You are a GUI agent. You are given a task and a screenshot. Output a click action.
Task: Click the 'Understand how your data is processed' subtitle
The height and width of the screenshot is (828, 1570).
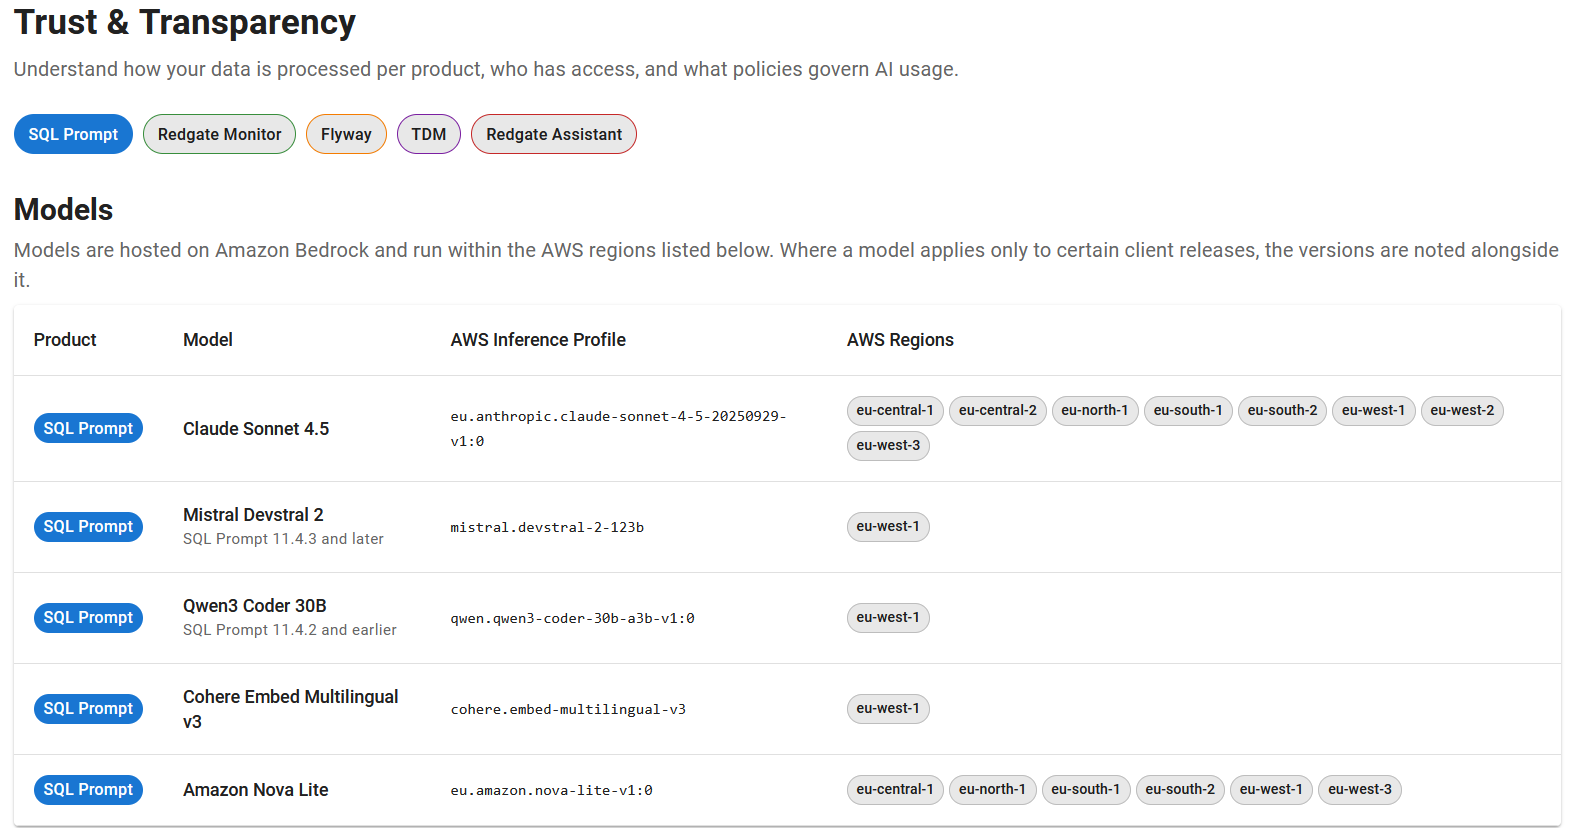(x=486, y=69)
